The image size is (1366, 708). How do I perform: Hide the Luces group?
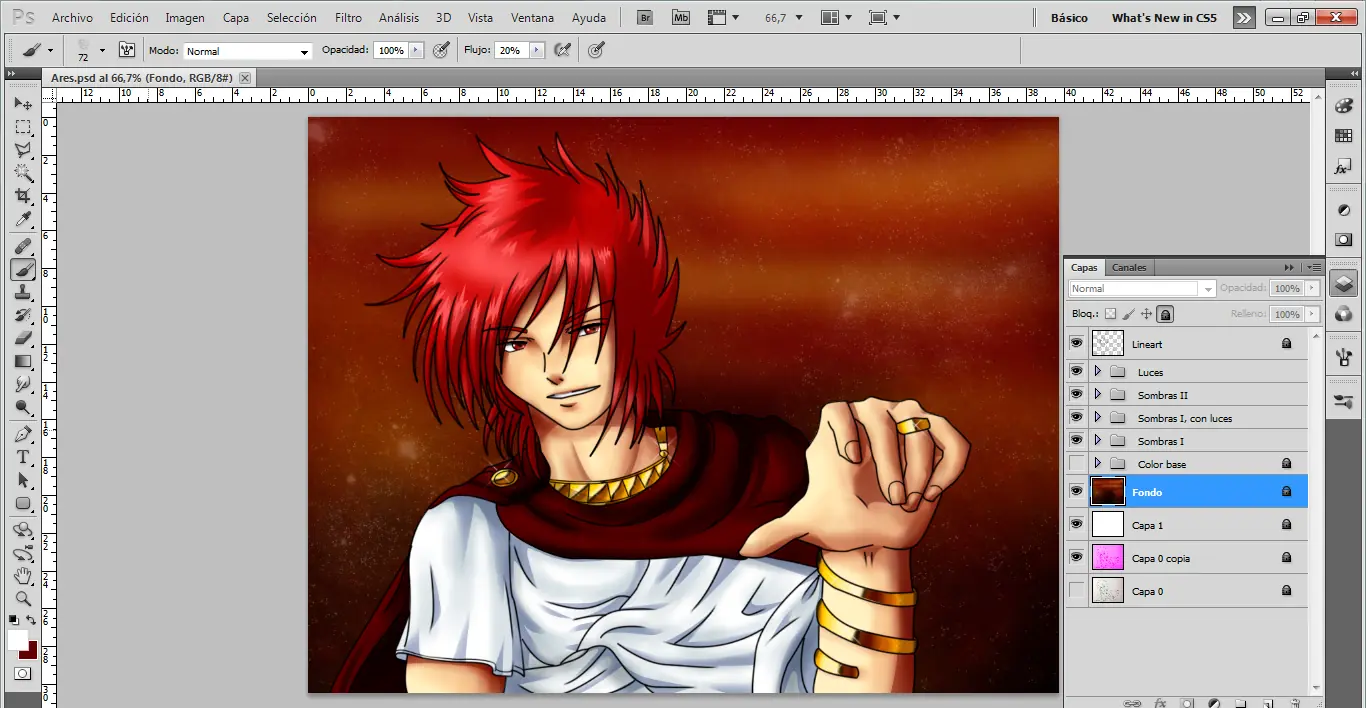[1076, 371]
